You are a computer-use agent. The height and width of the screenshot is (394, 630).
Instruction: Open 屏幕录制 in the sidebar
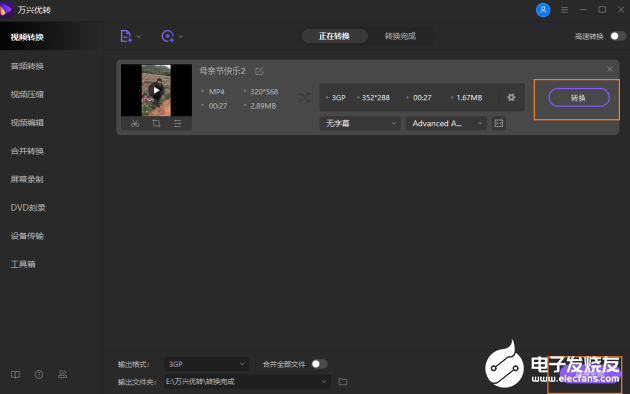(27, 179)
